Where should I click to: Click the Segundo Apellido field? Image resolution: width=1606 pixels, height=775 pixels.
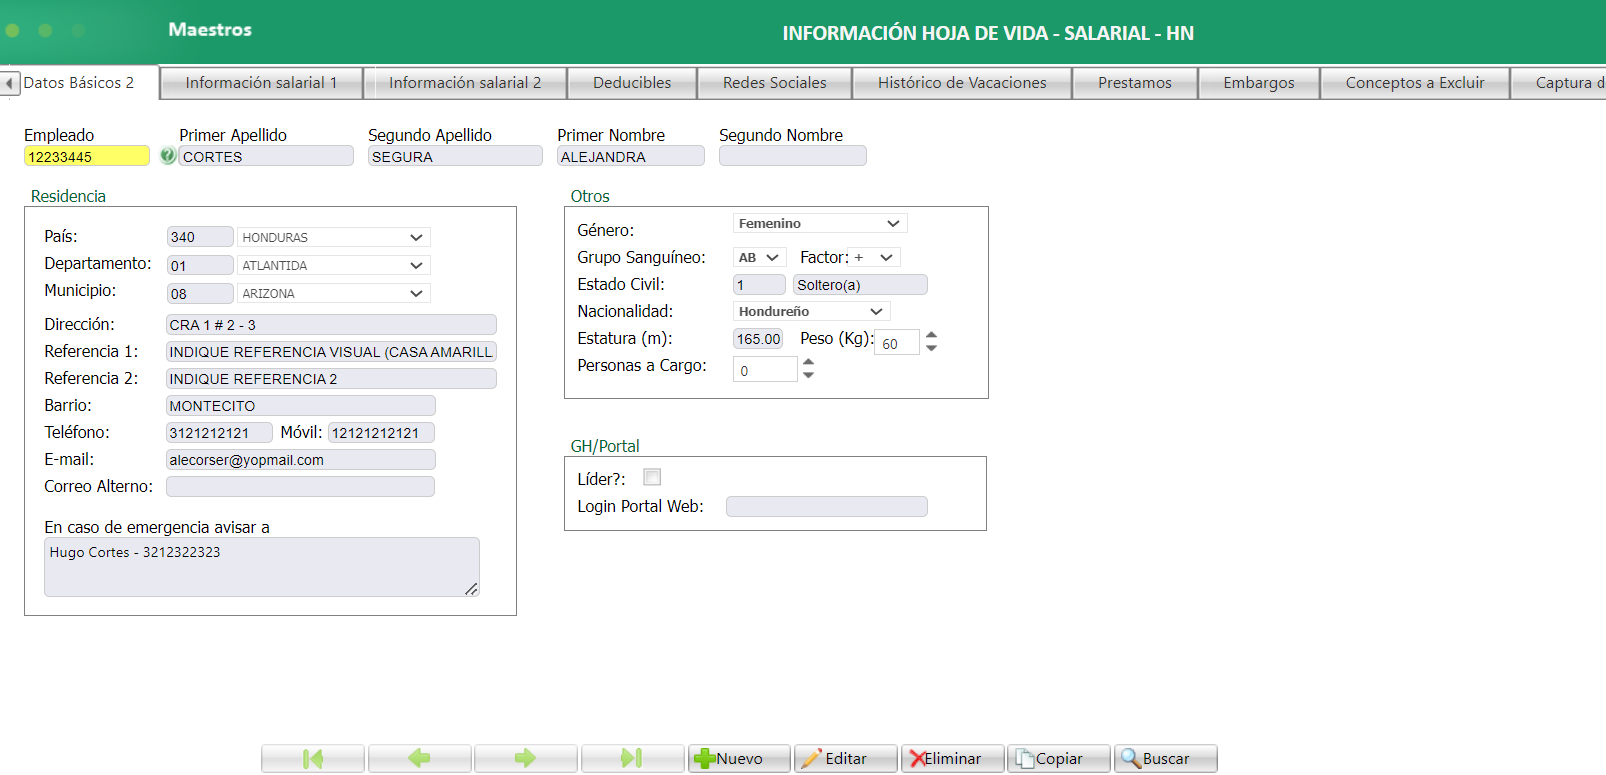click(x=455, y=156)
